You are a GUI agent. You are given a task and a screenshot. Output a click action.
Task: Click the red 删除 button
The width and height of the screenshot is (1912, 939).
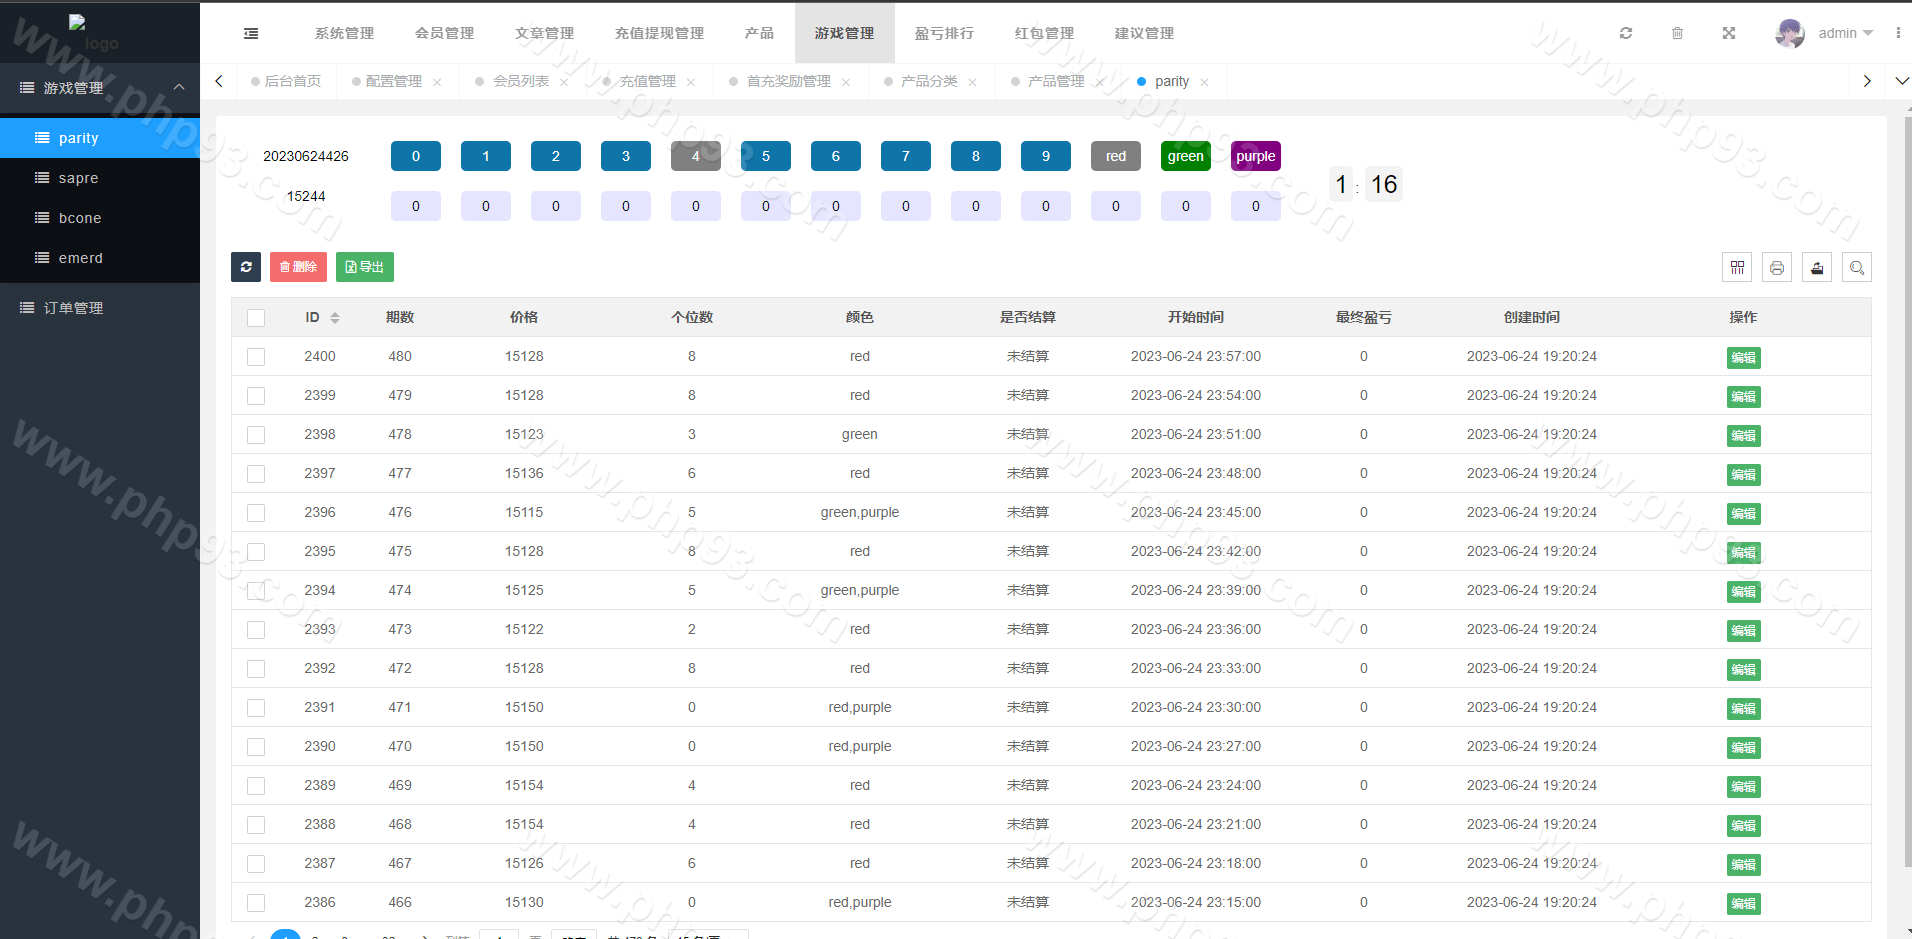298,267
